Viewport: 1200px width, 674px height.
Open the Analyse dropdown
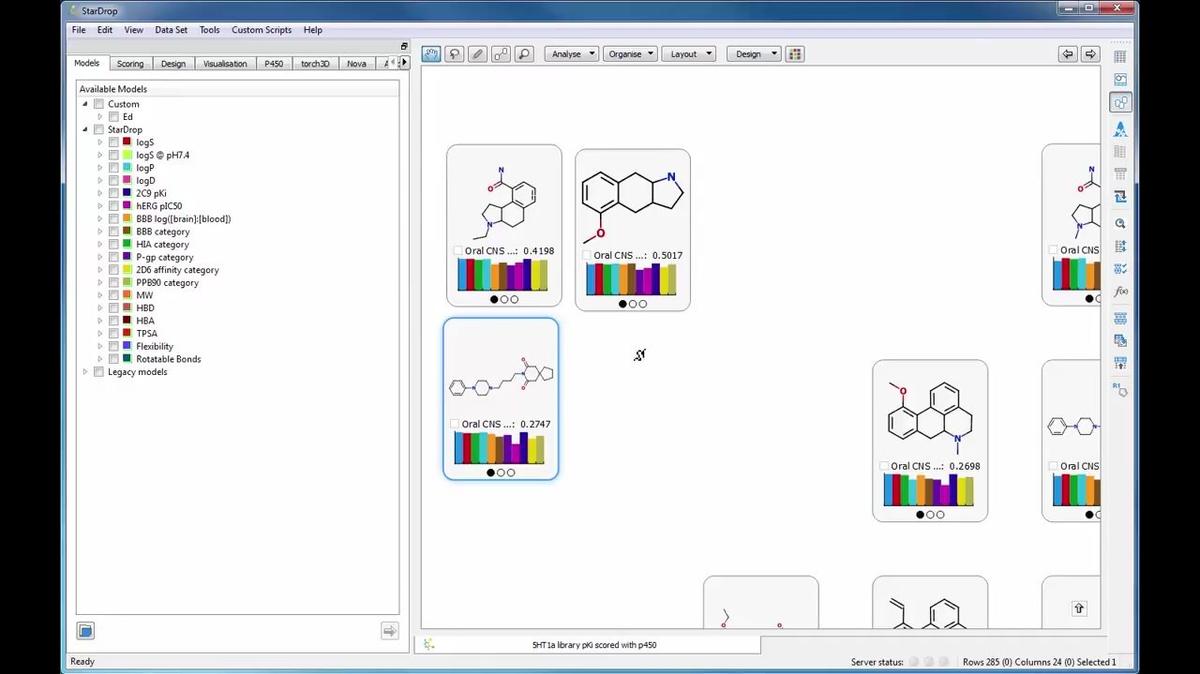tap(571, 53)
